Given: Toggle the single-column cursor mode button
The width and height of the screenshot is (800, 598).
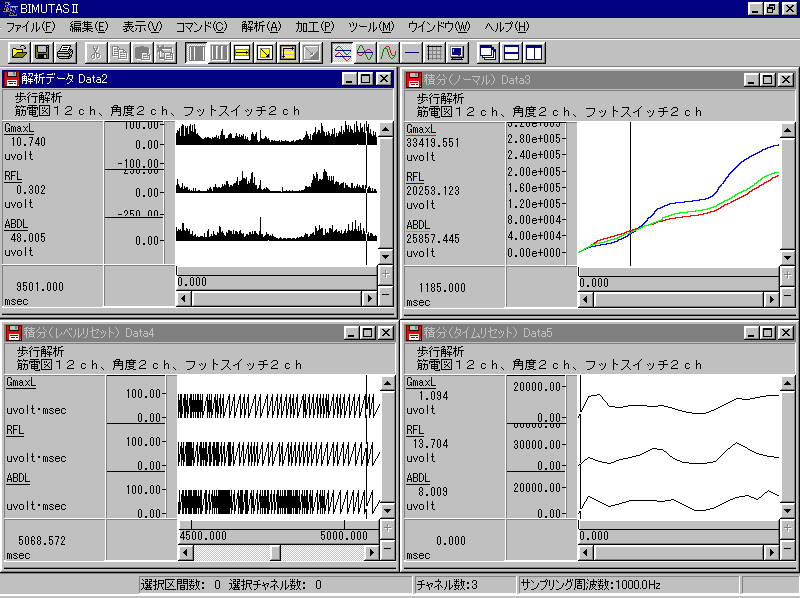Looking at the screenshot, I should pyautogui.click(x=196, y=52).
